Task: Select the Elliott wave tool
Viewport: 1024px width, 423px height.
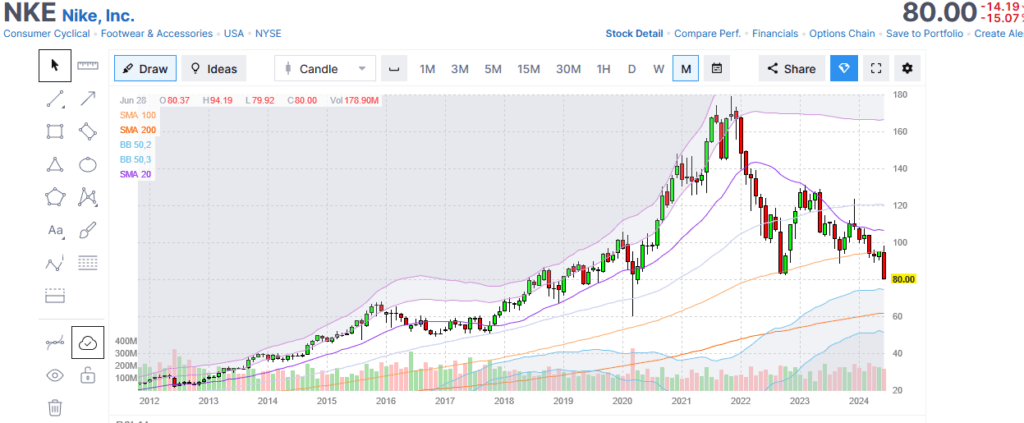Action: 55,262
